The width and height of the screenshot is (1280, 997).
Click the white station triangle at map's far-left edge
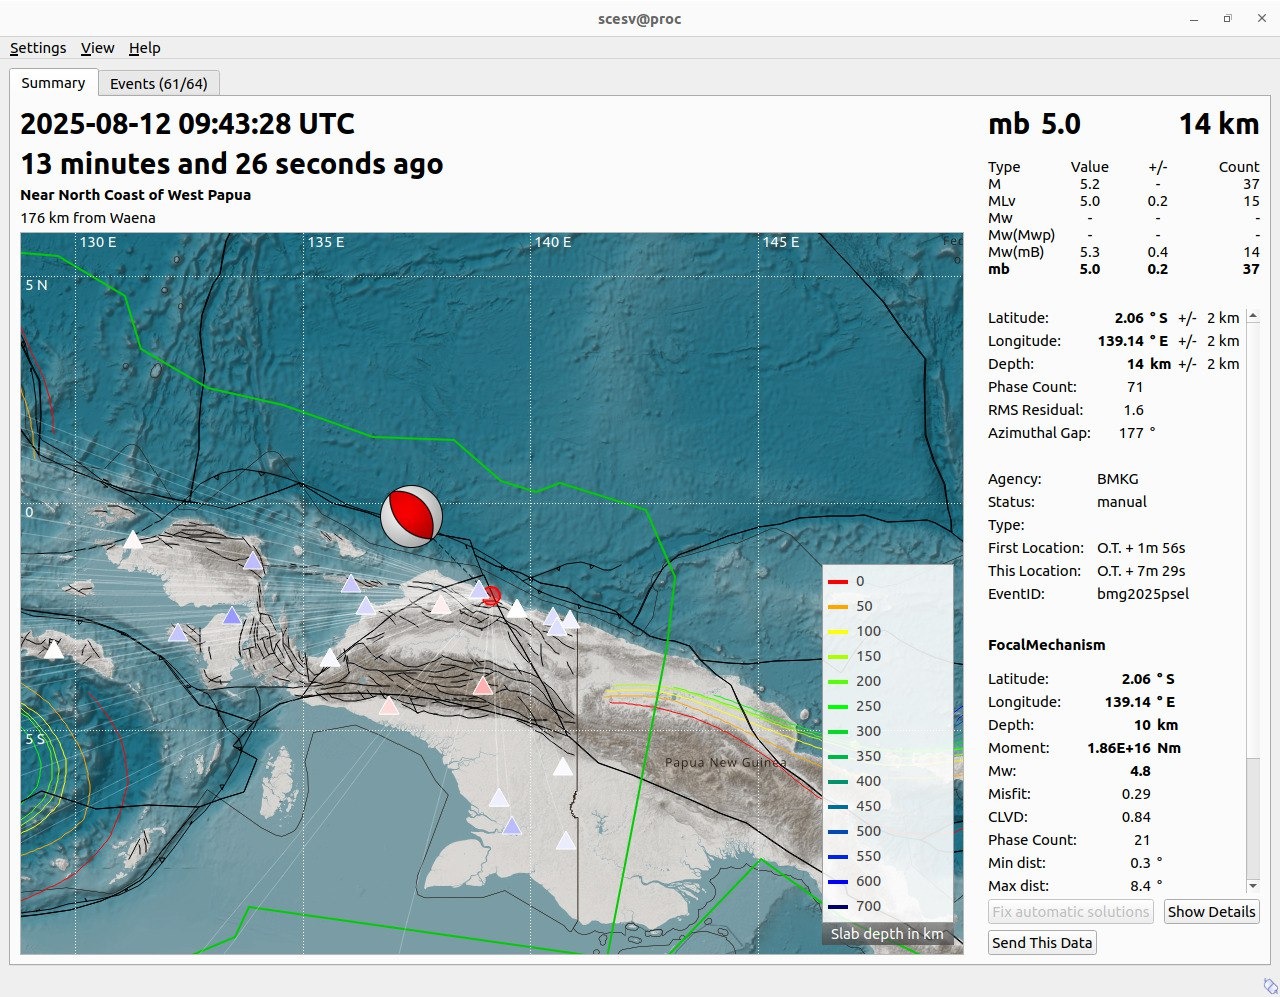pos(54,650)
